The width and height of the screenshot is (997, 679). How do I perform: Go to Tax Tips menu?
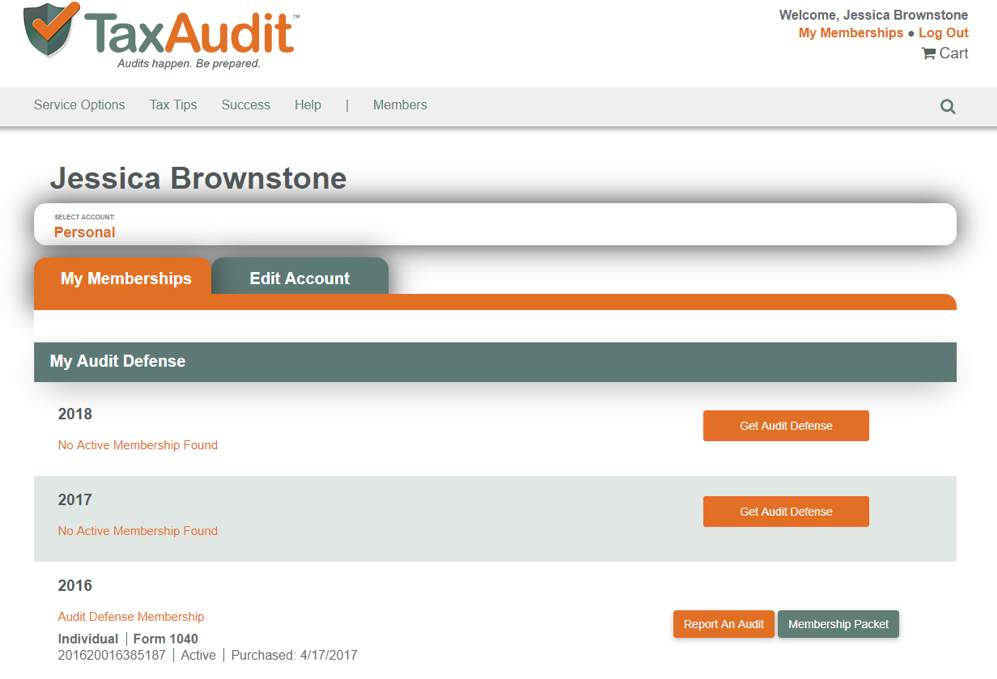click(x=173, y=105)
